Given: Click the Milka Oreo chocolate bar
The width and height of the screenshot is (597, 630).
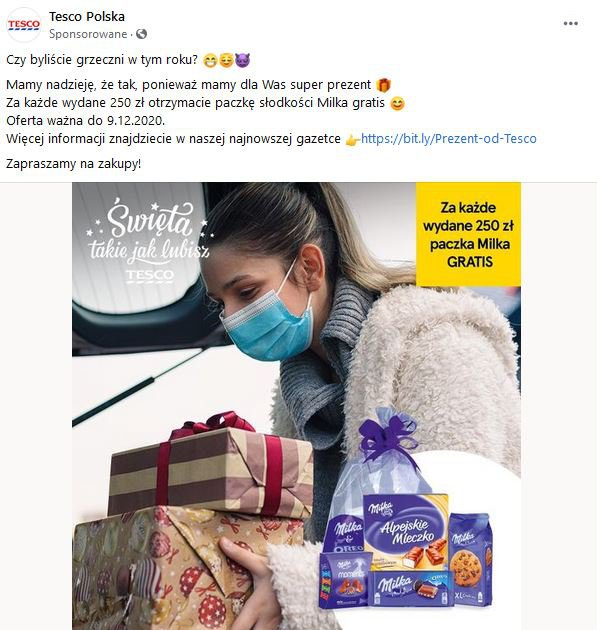Looking at the screenshot, I should pyautogui.click(x=411, y=587).
